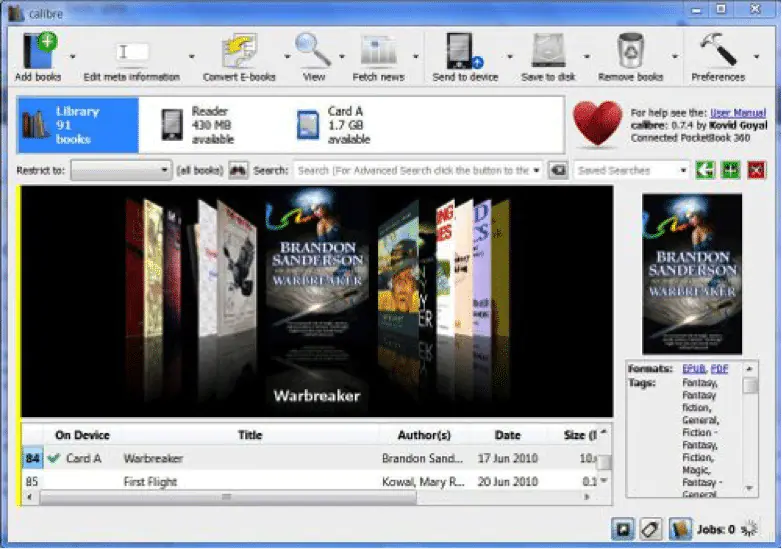Click the red heart donate icon

tap(597, 124)
